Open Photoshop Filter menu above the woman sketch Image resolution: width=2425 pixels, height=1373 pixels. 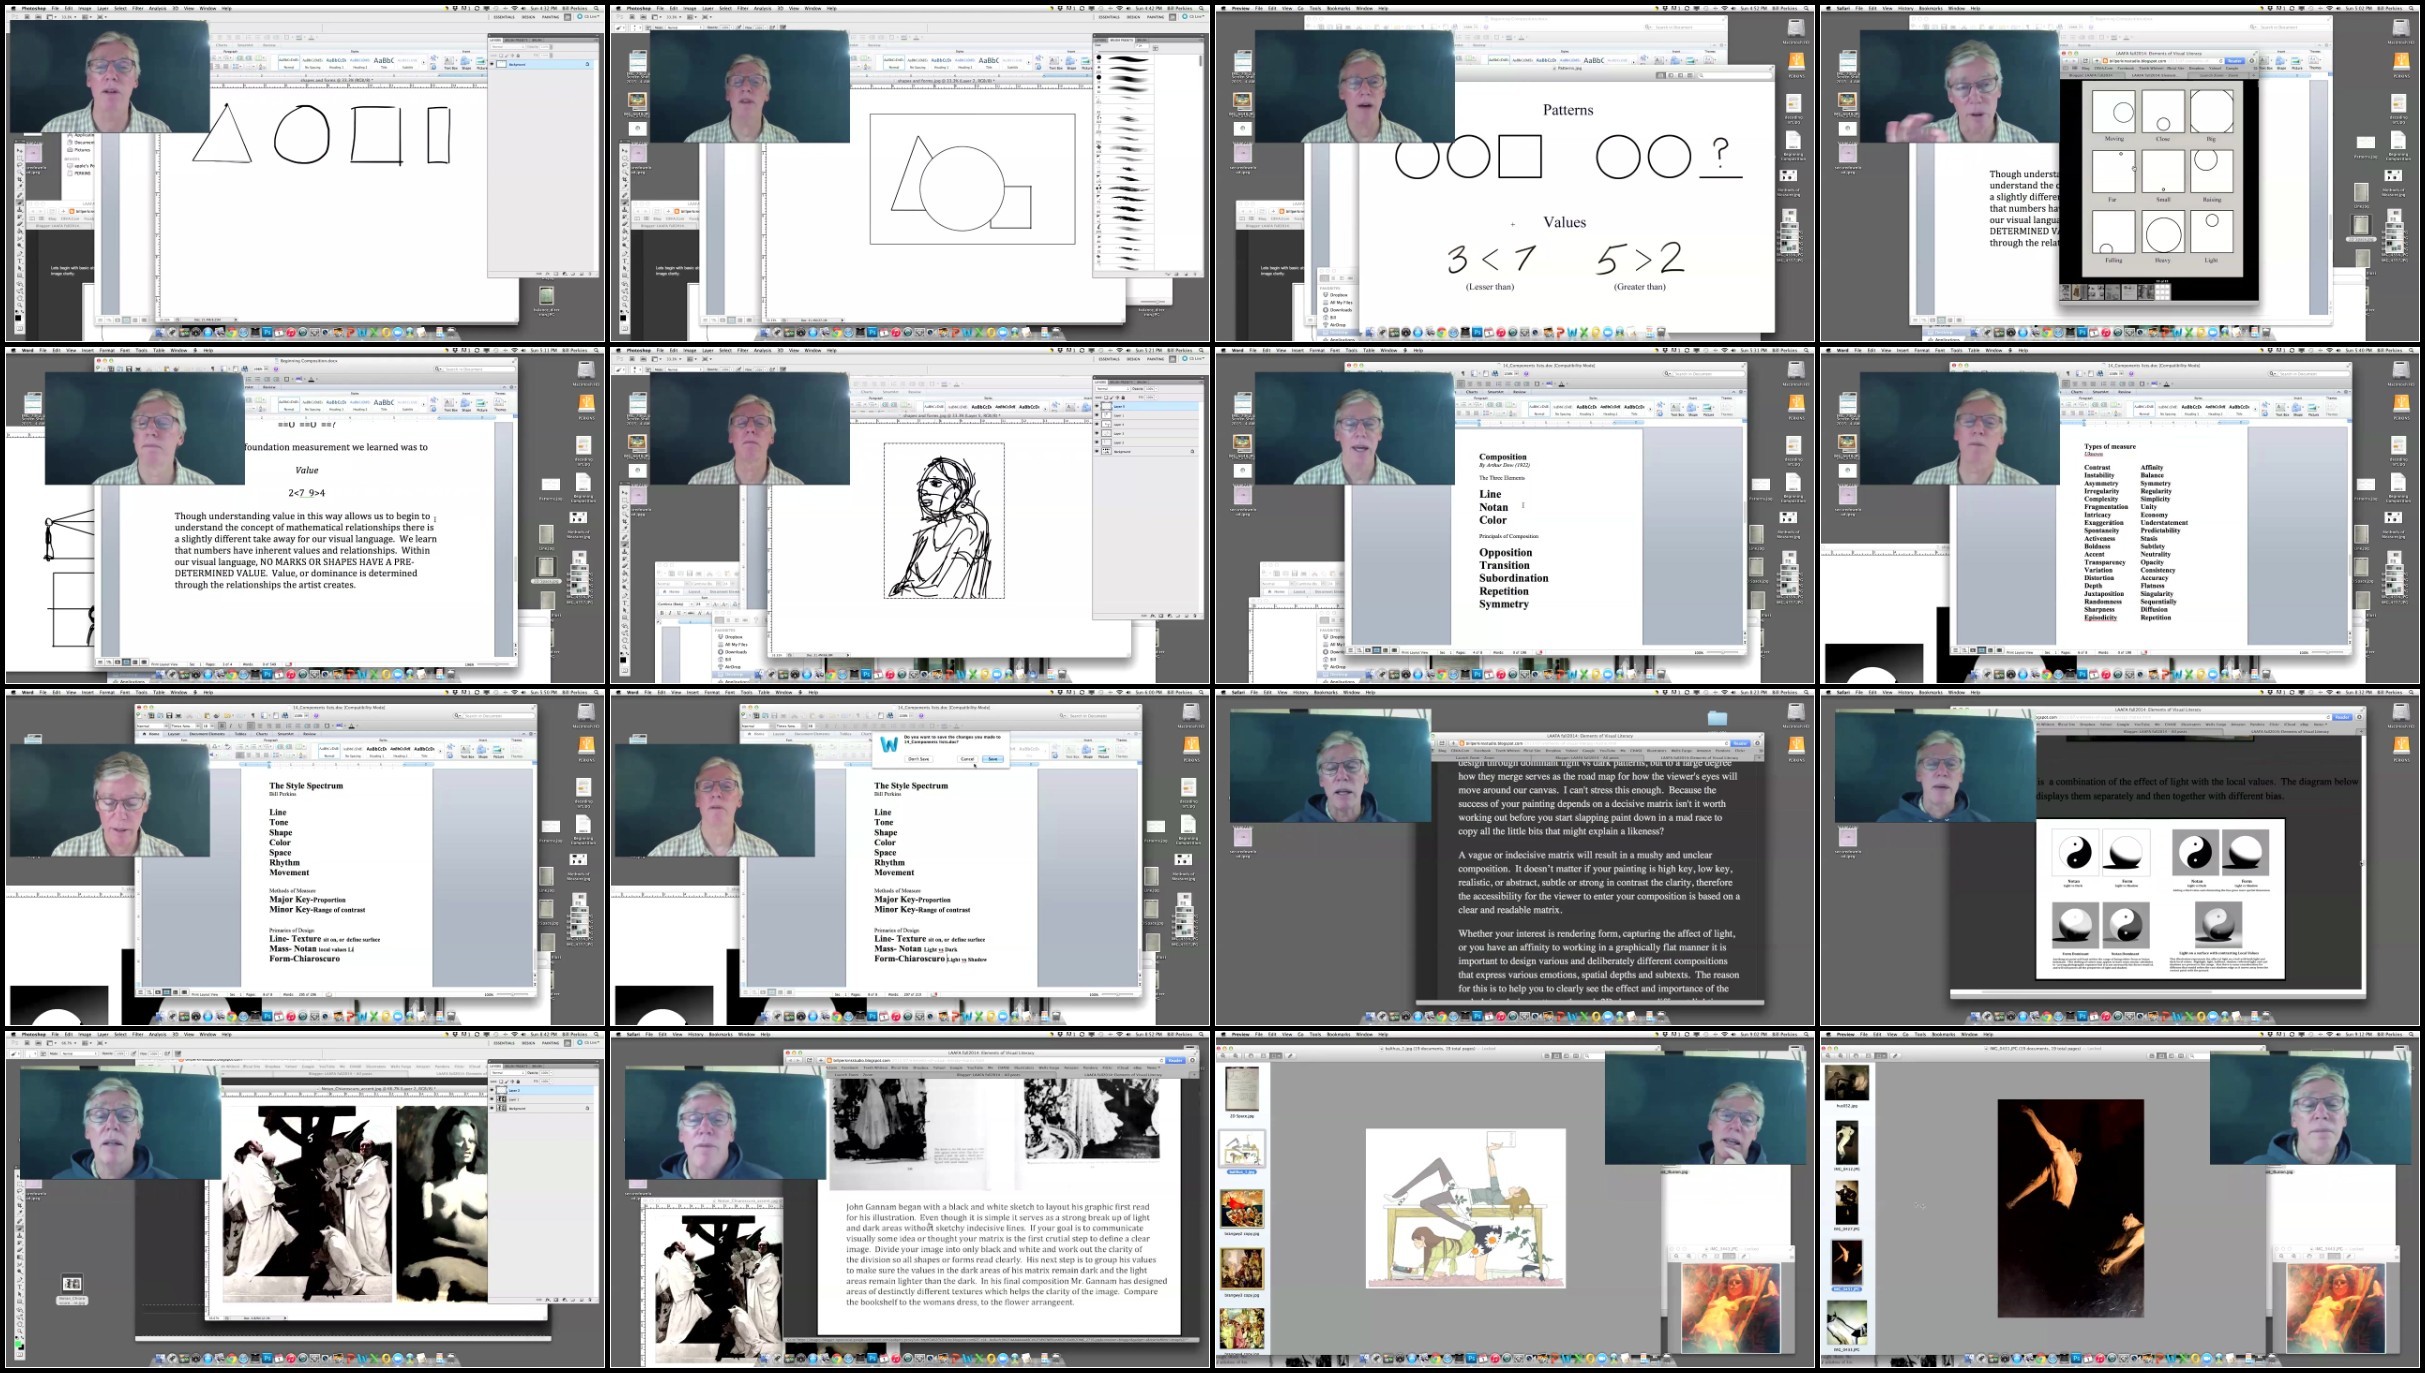(743, 350)
